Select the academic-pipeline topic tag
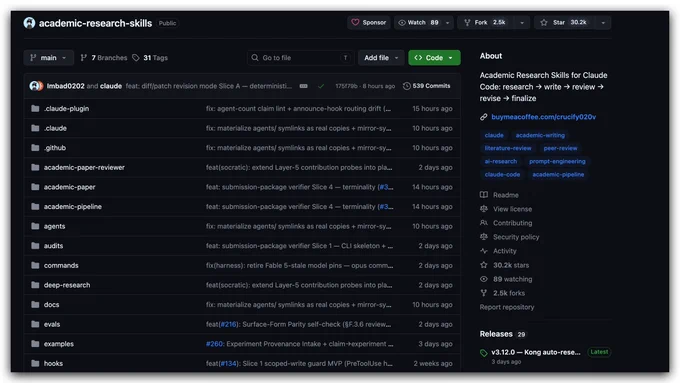The image size is (680, 383). (x=558, y=174)
